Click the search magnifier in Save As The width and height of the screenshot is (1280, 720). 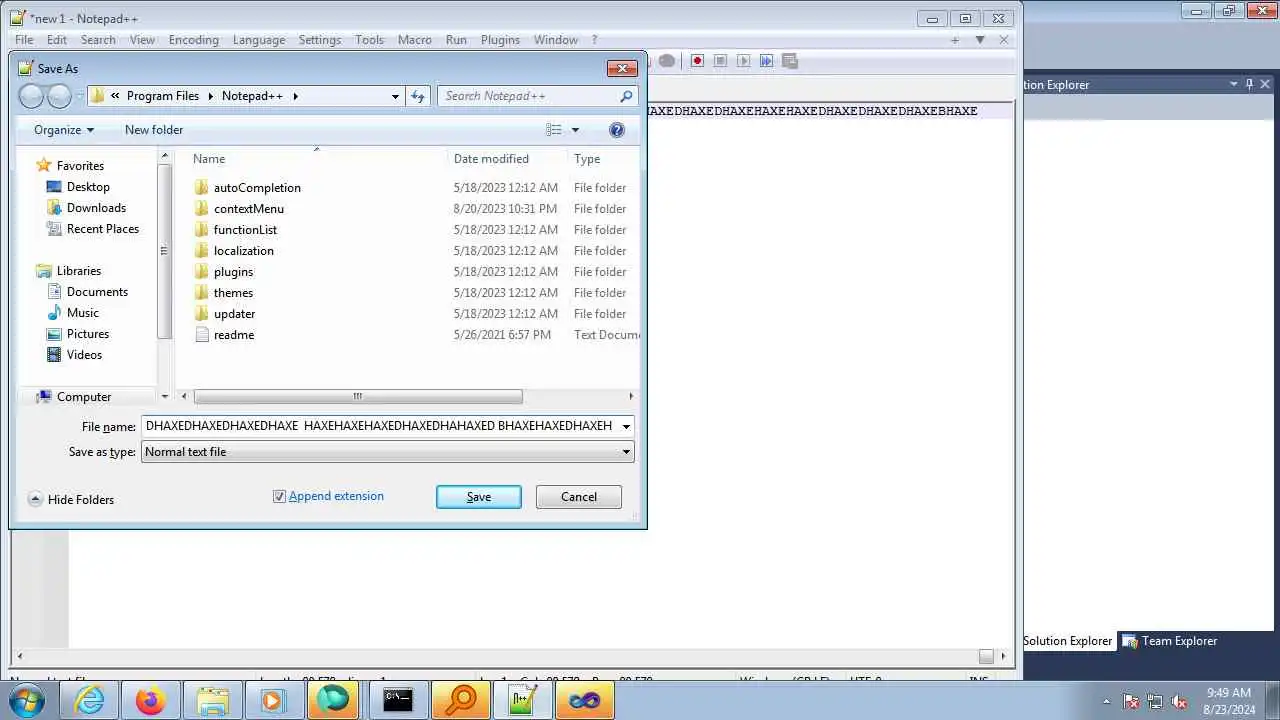pos(626,96)
